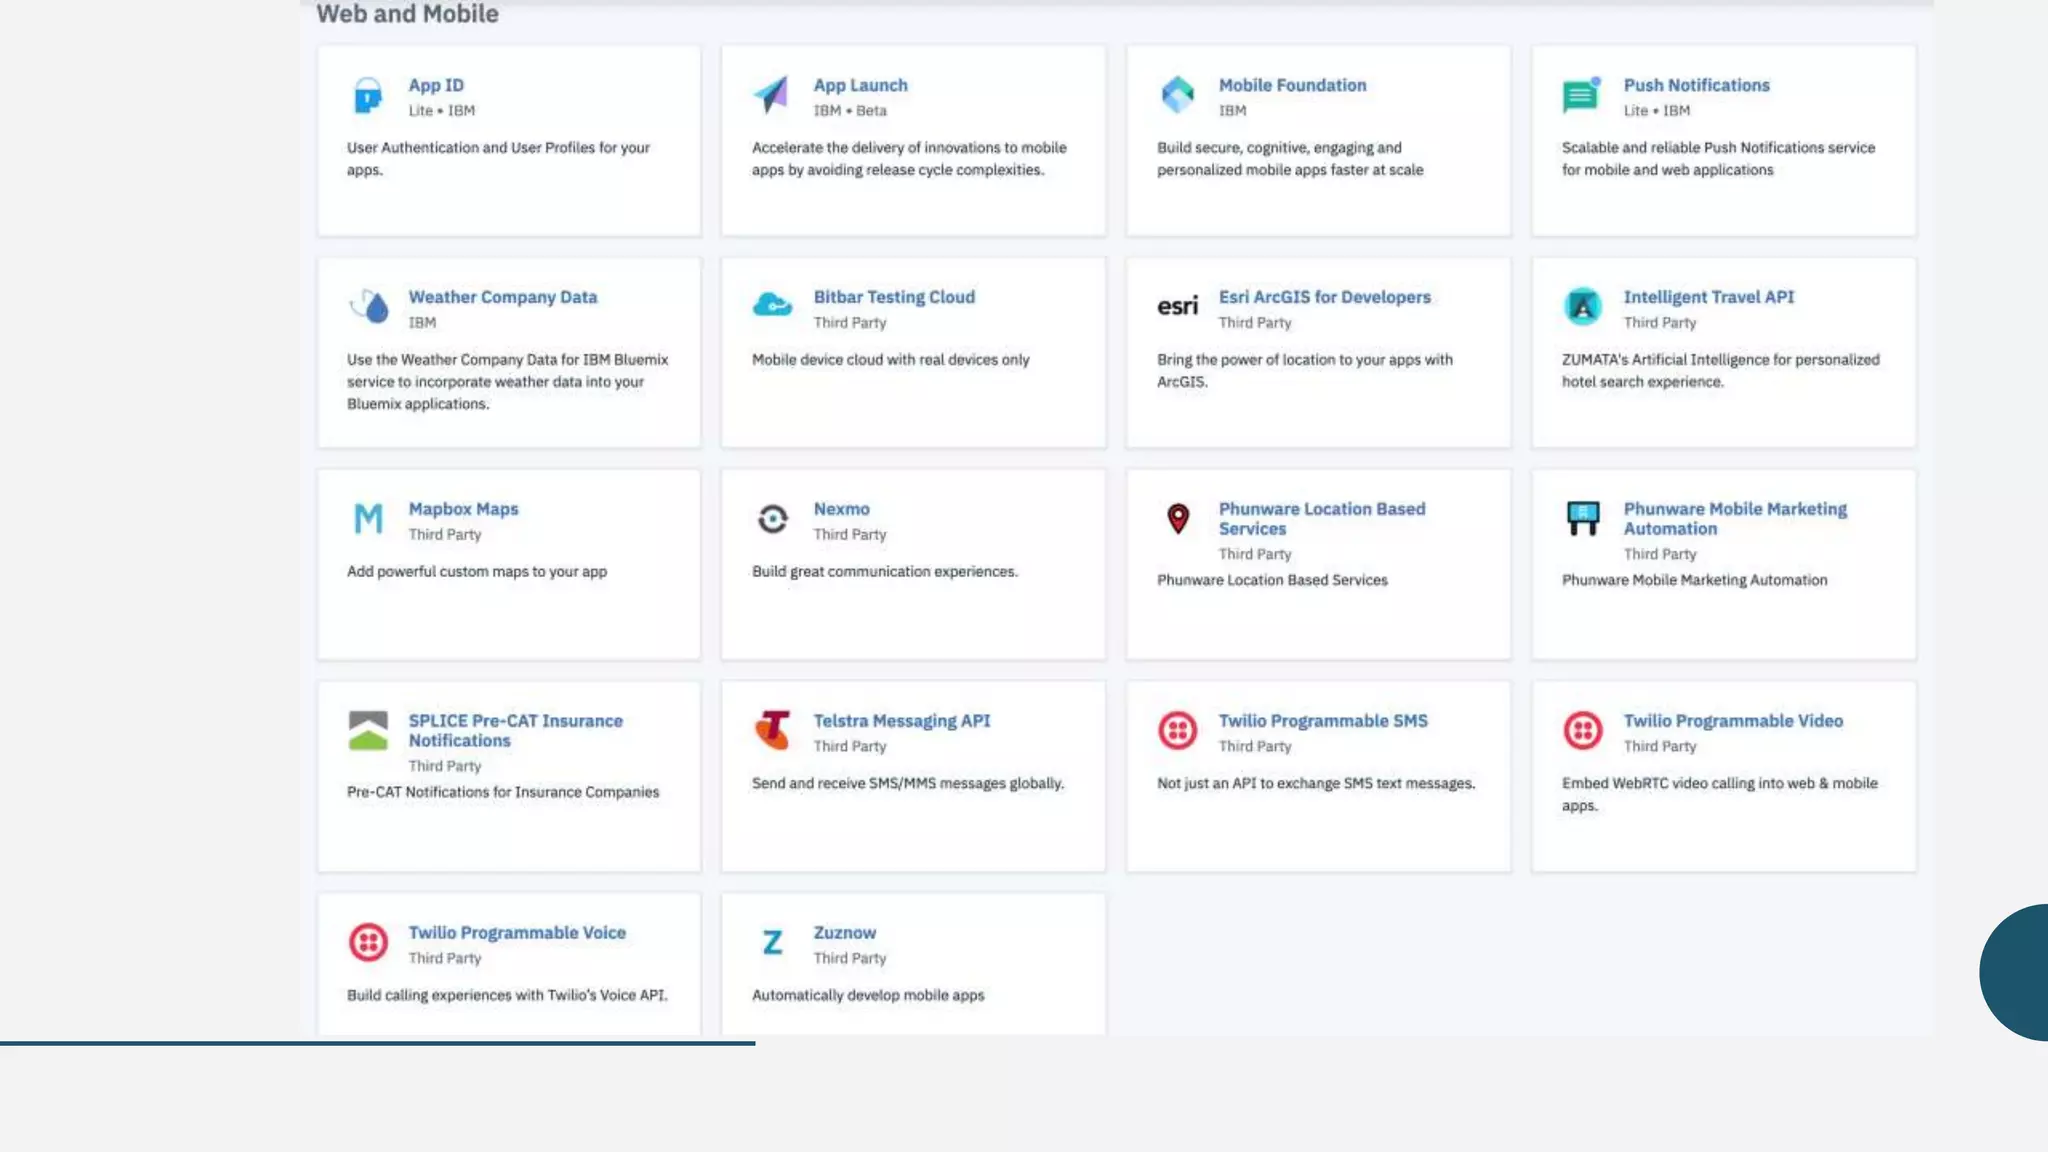Click the Zuznow Z logo icon
2048x1152 pixels.
coord(772,942)
